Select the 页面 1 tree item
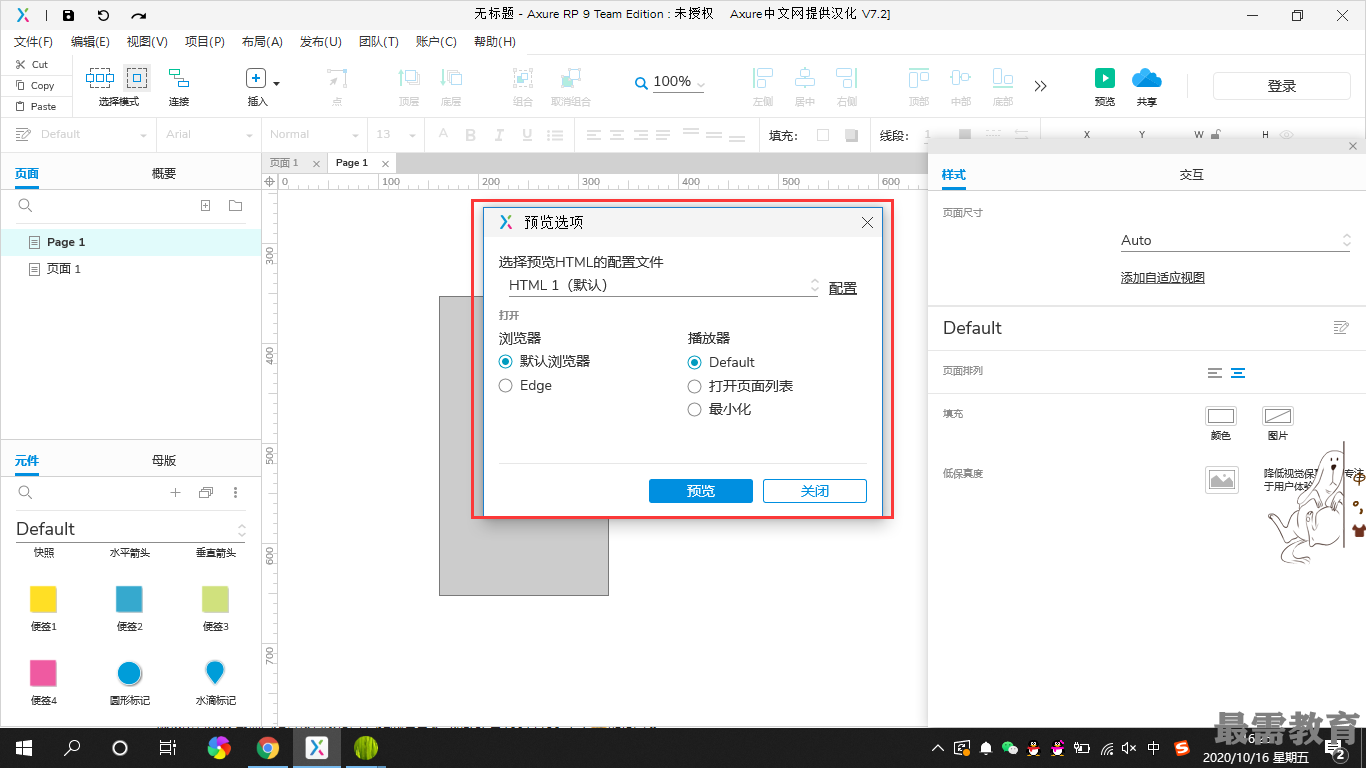This screenshot has height=768, width=1366. tap(131, 269)
